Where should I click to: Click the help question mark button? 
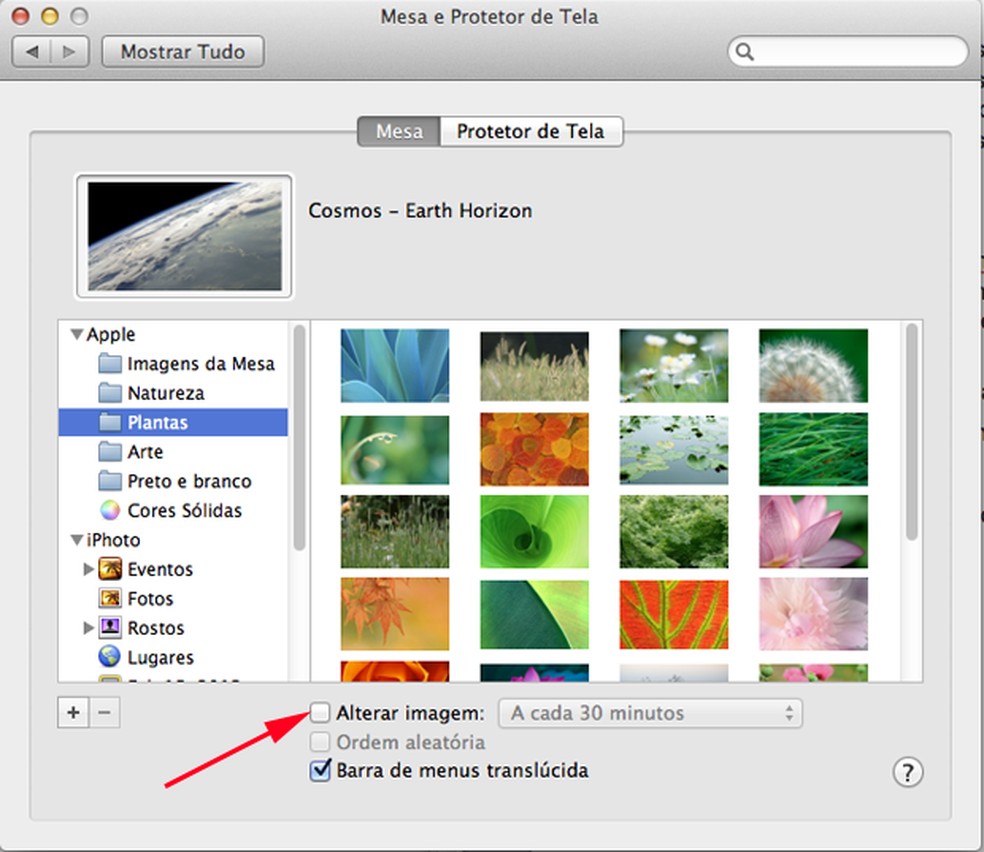907,772
